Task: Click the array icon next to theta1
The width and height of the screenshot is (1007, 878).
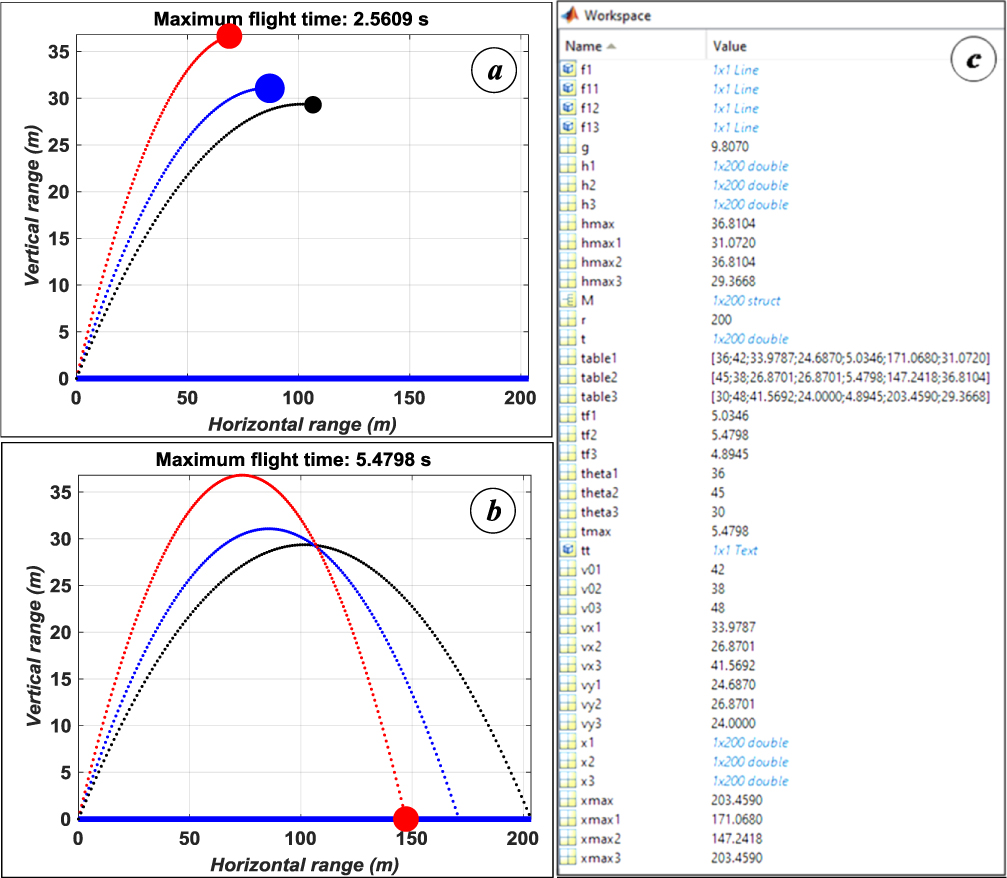Action: tap(568, 473)
